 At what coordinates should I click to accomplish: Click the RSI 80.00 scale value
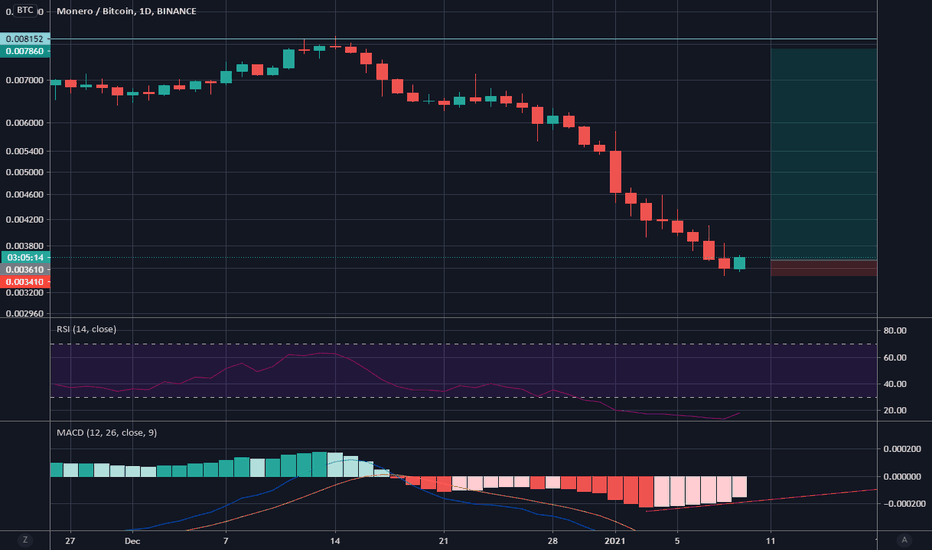[895, 331]
